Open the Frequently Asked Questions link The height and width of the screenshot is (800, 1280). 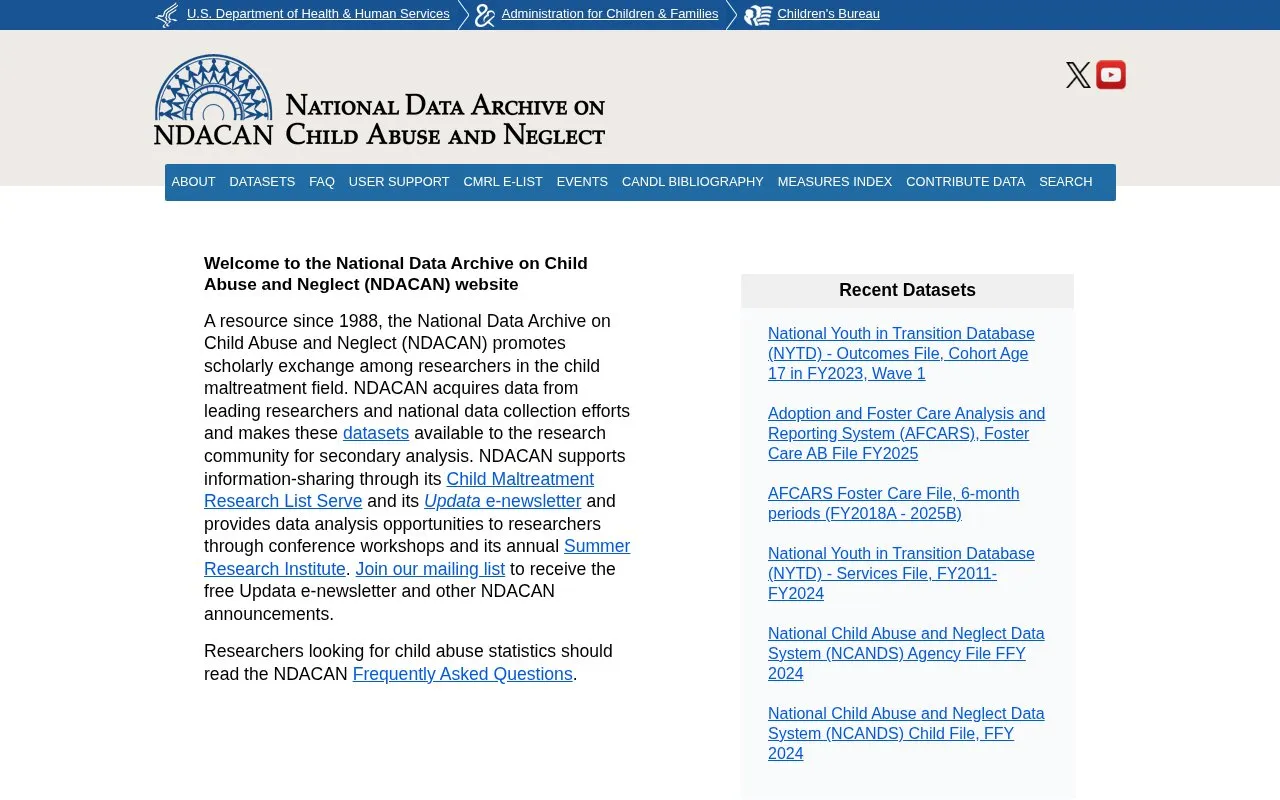[463, 674]
